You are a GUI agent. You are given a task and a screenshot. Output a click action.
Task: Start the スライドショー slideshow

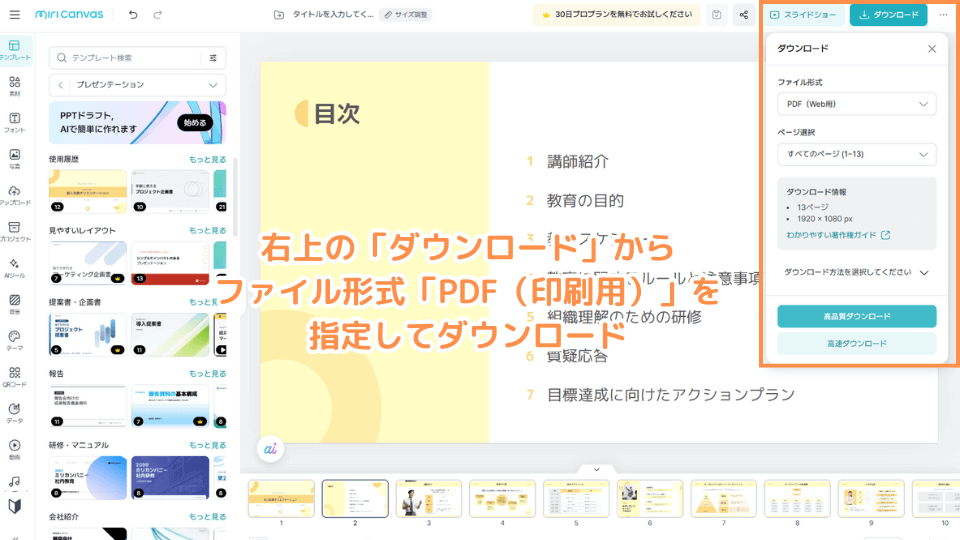point(803,15)
